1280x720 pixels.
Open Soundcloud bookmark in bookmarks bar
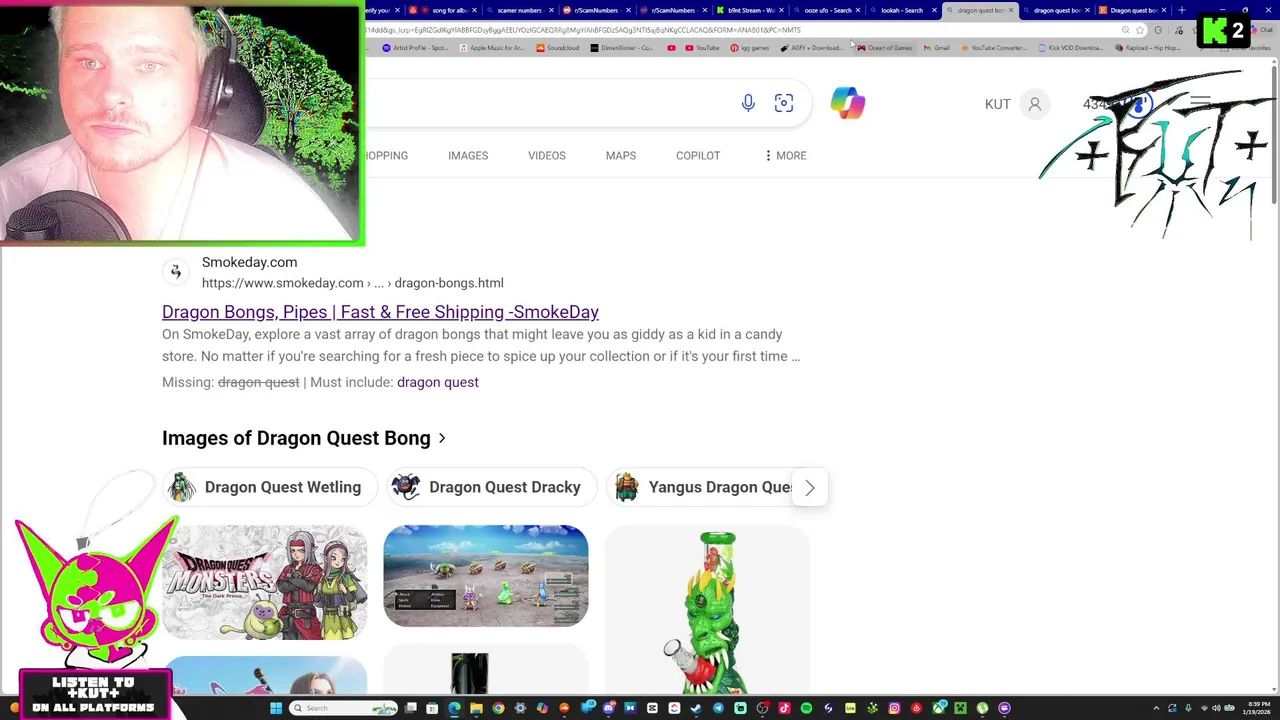(557, 48)
